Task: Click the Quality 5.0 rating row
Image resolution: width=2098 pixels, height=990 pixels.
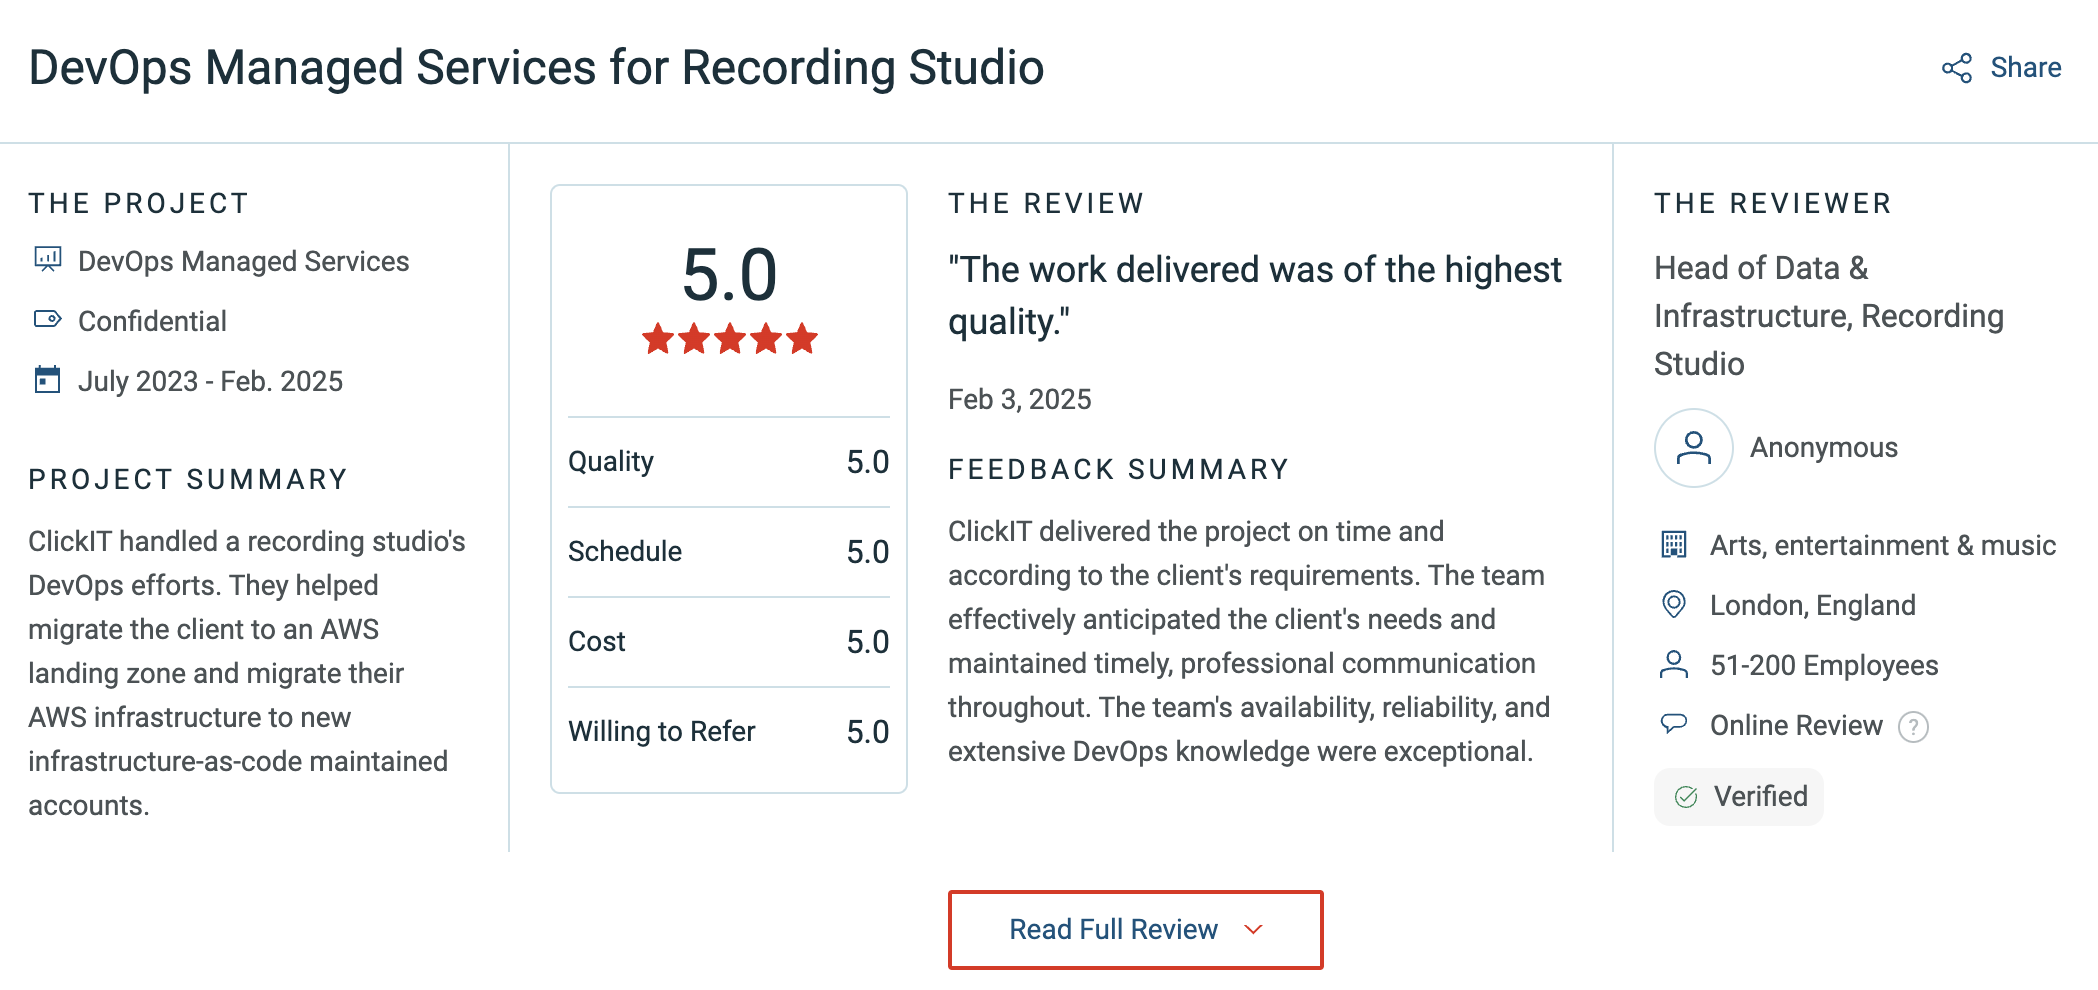Action: click(727, 461)
